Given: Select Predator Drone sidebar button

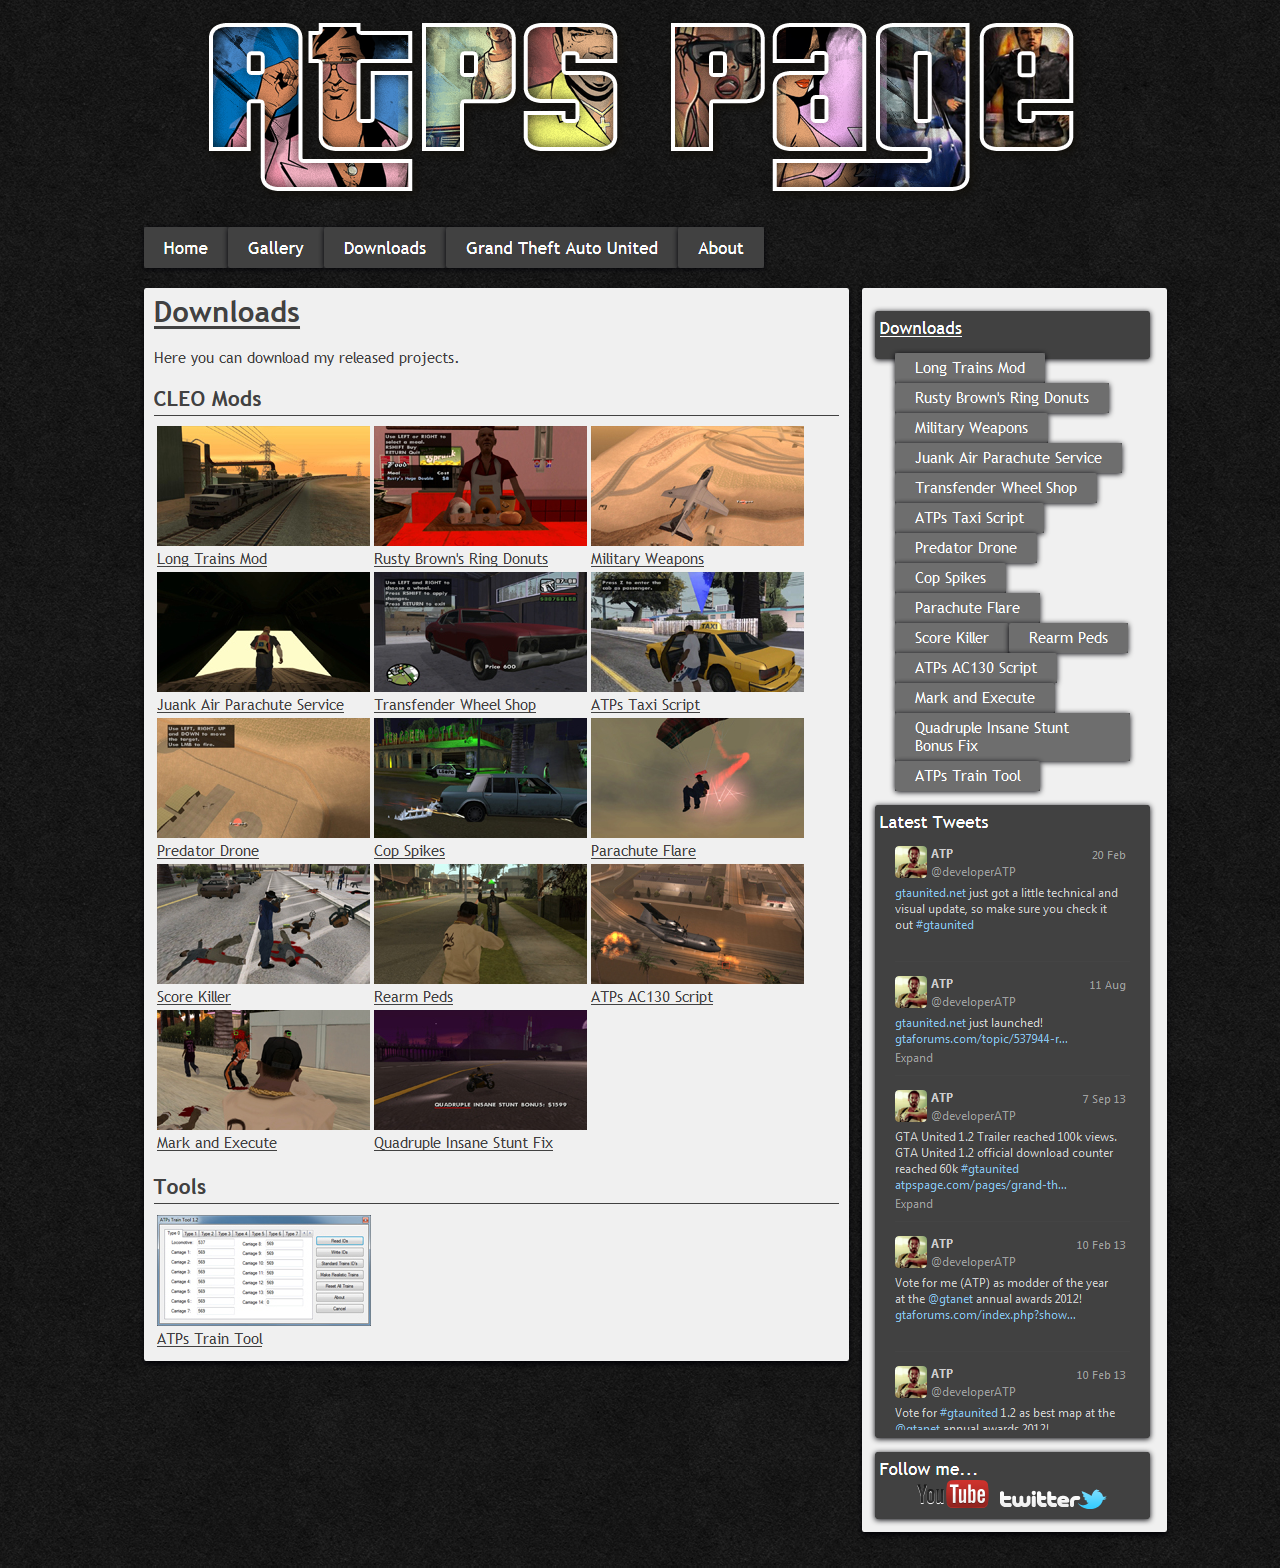Looking at the screenshot, I should 966,548.
